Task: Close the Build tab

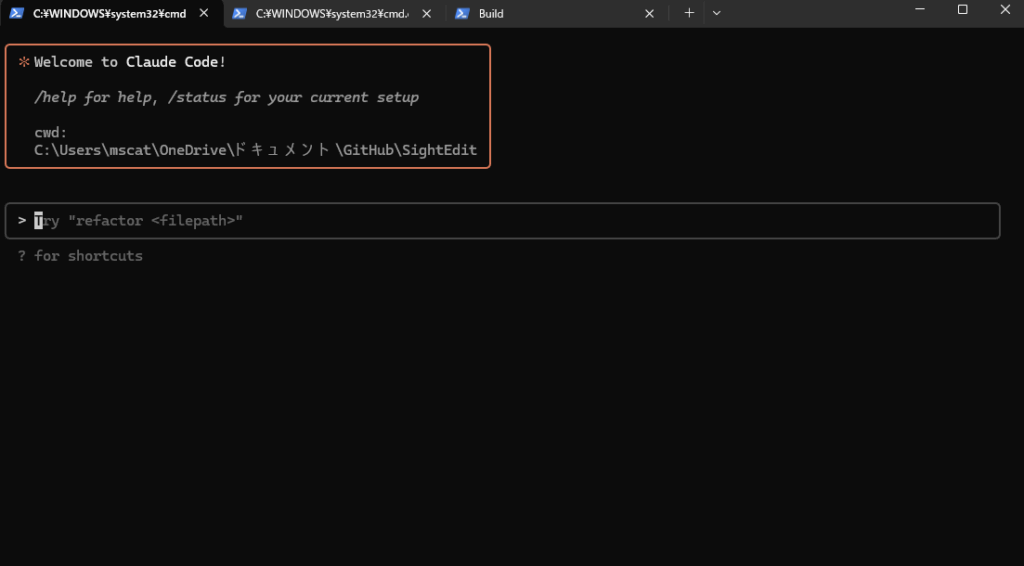Action: [x=649, y=14]
